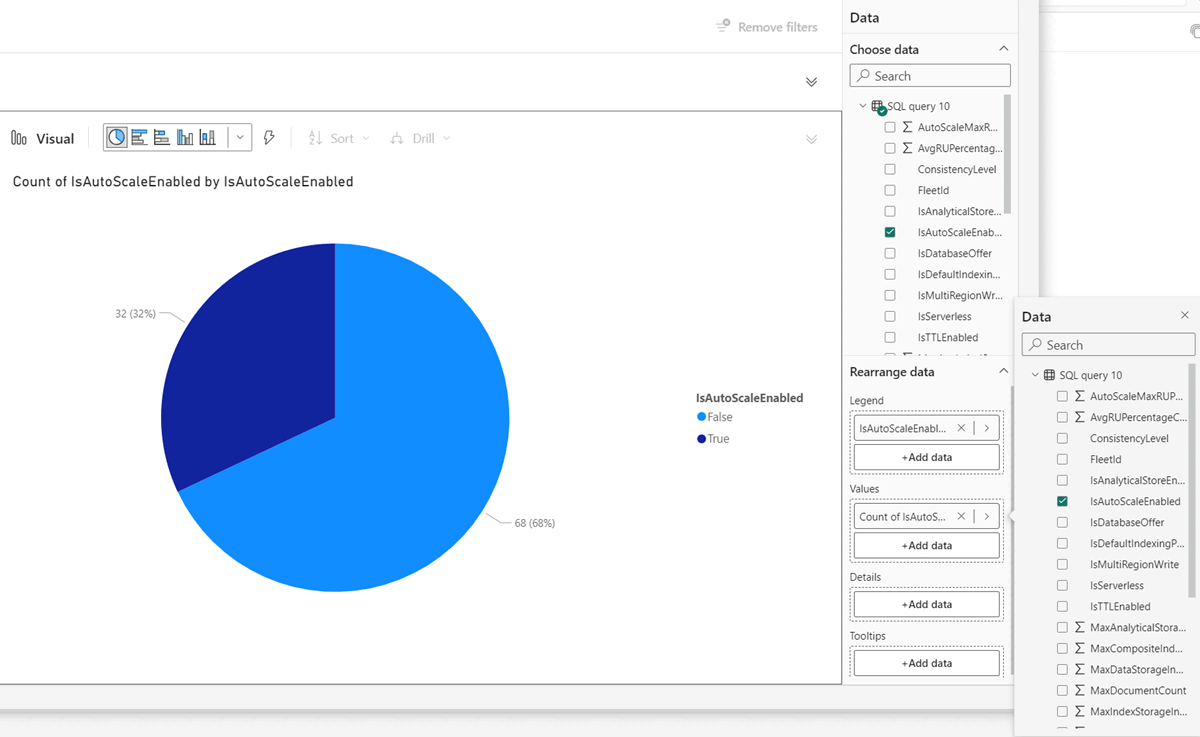The image size is (1200, 737).
Task: Uncheck the IsAutoScaleEnabled field
Action: click(889, 232)
